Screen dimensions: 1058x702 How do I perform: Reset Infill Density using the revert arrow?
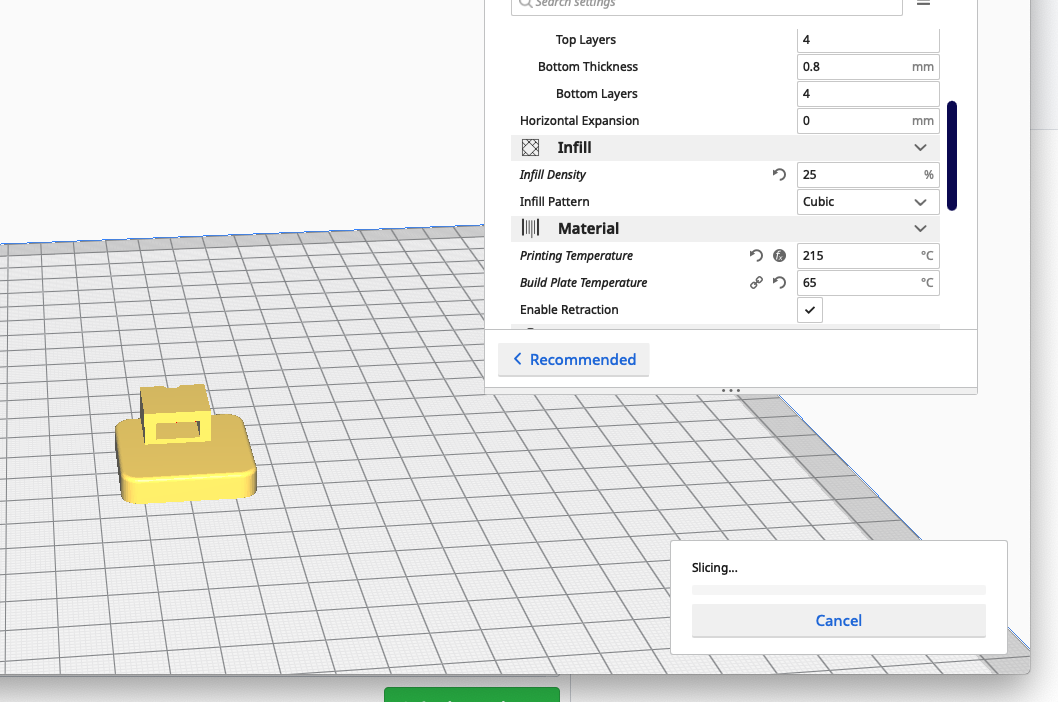(x=779, y=174)
